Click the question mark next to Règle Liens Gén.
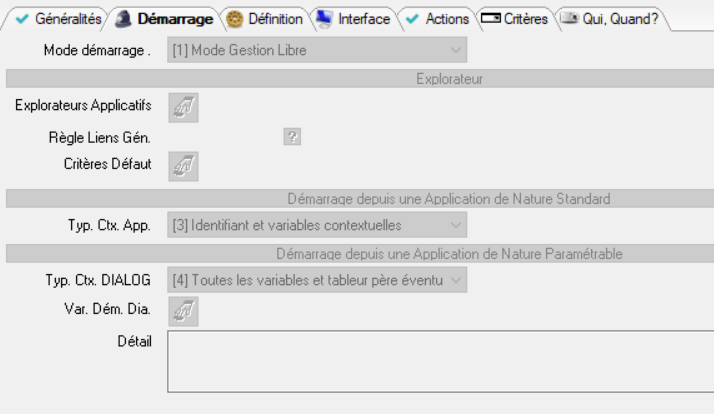 pos(292,138)
